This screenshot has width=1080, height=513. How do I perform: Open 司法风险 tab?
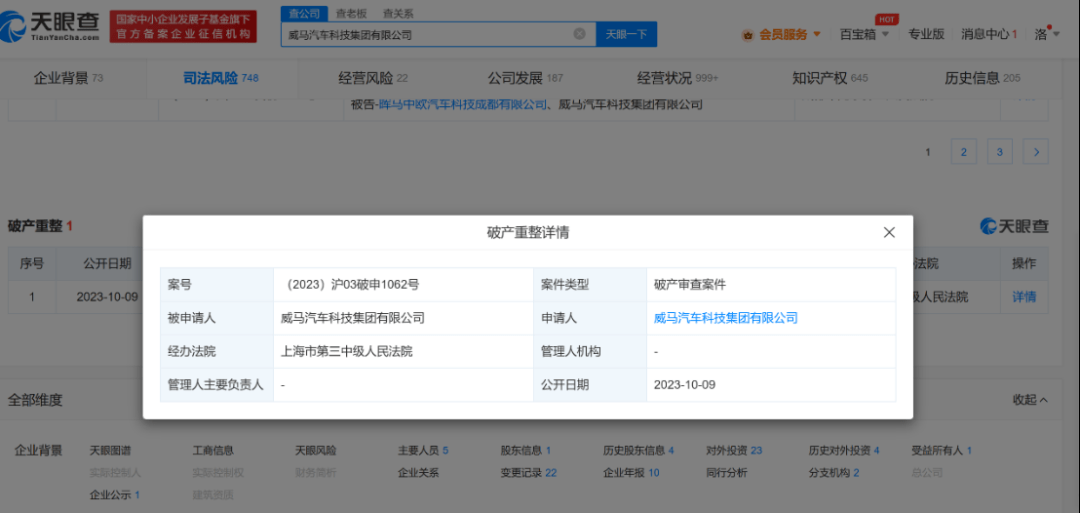point(220,78)
